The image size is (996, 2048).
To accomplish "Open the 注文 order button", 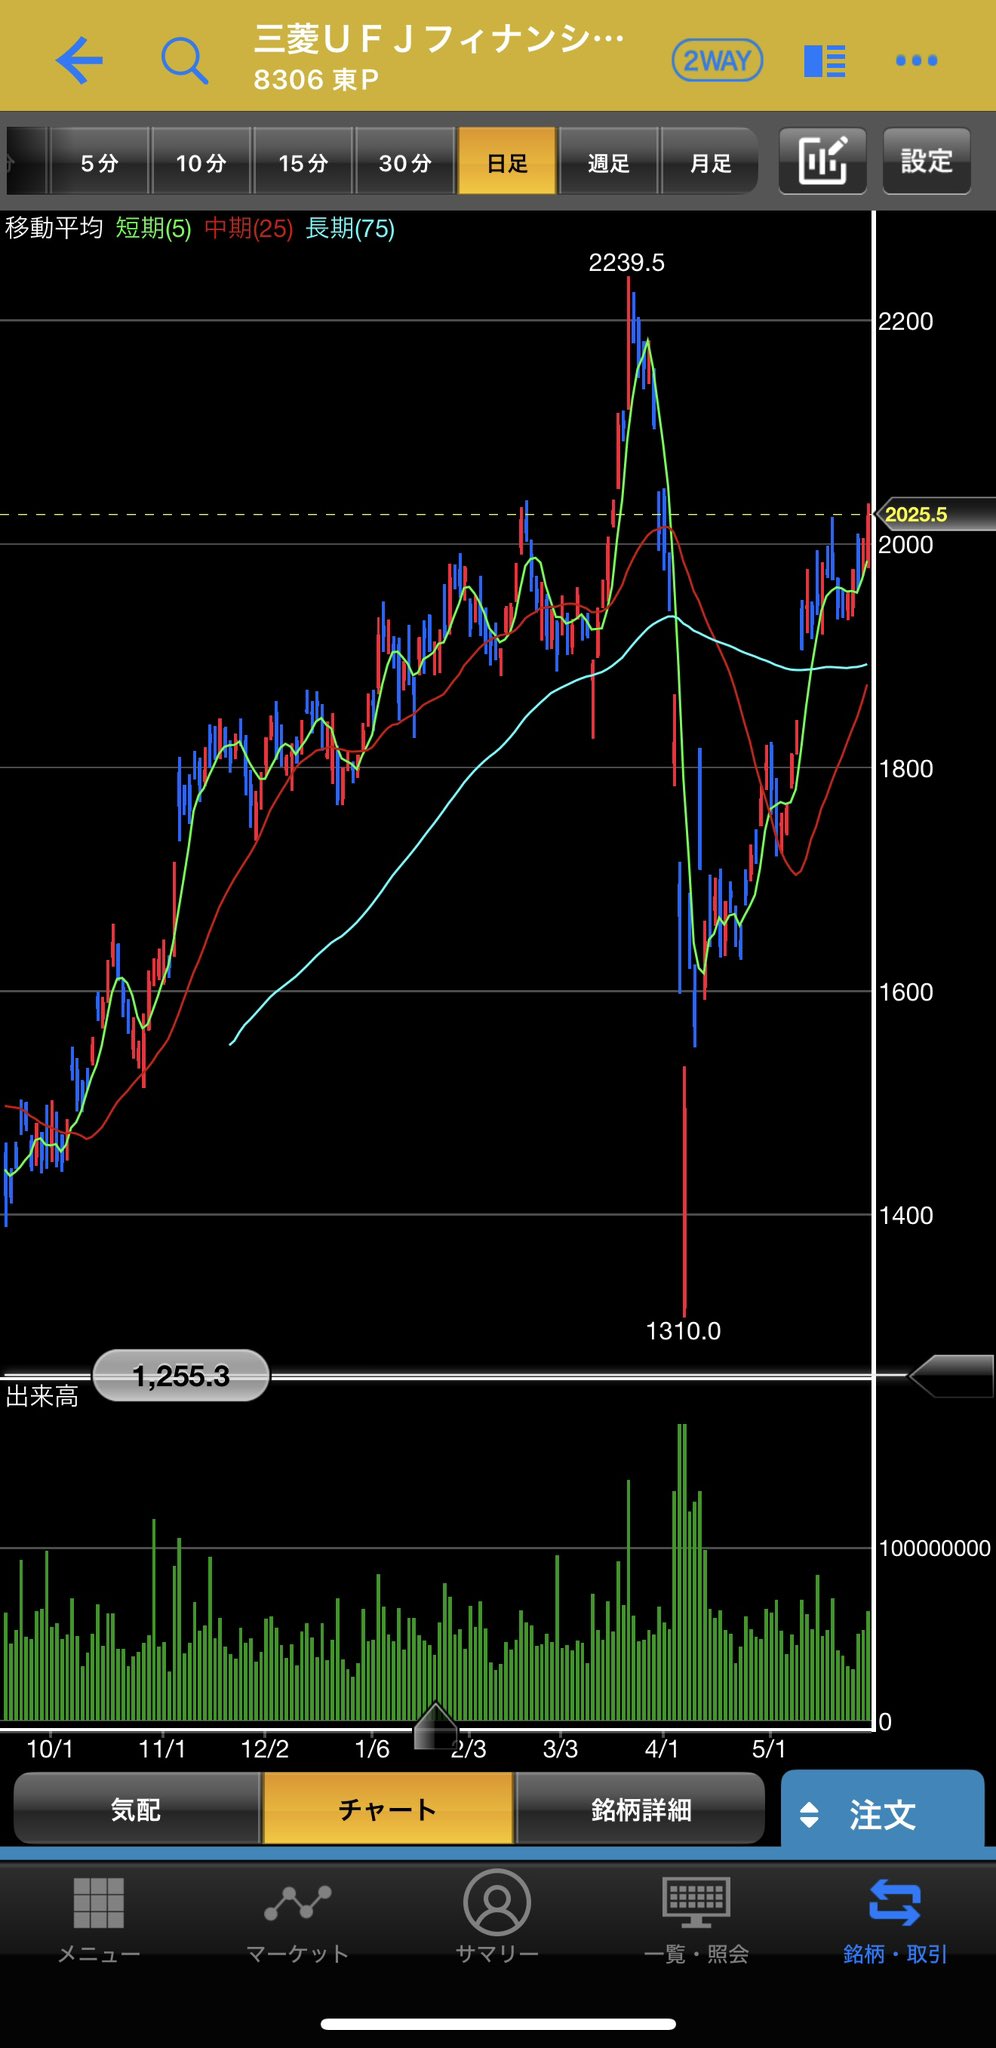I will coord(882,1814).
